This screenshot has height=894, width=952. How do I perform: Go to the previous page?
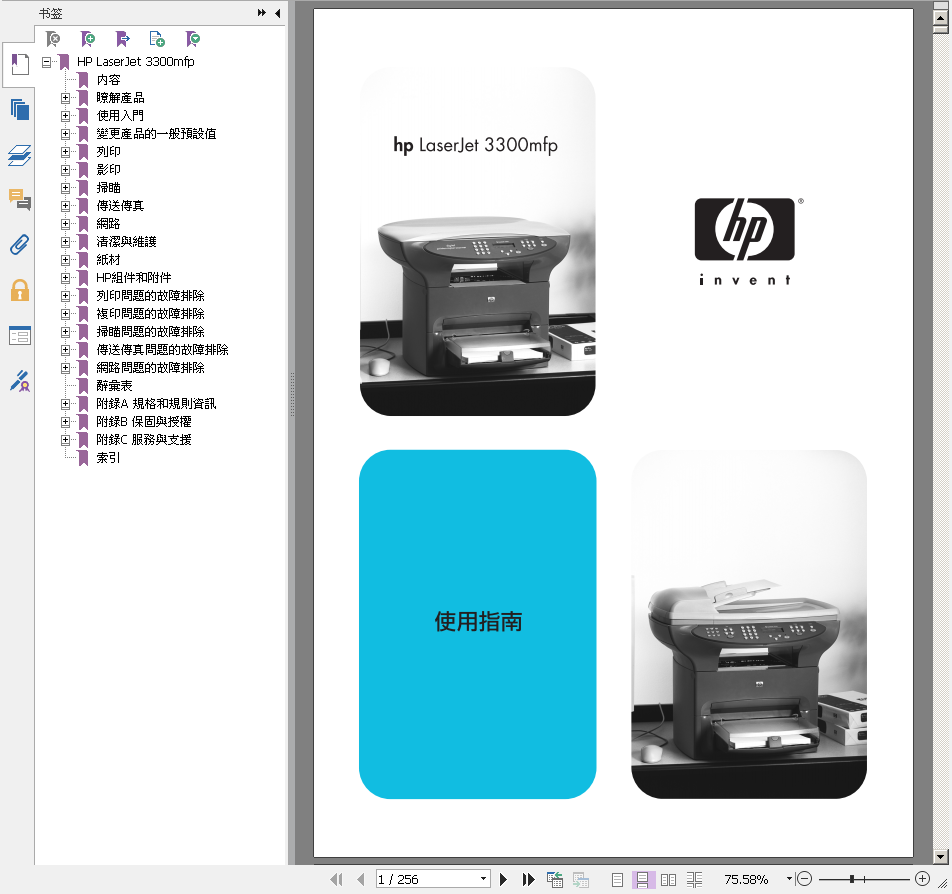pyautogui.click(x=361, y=879)
